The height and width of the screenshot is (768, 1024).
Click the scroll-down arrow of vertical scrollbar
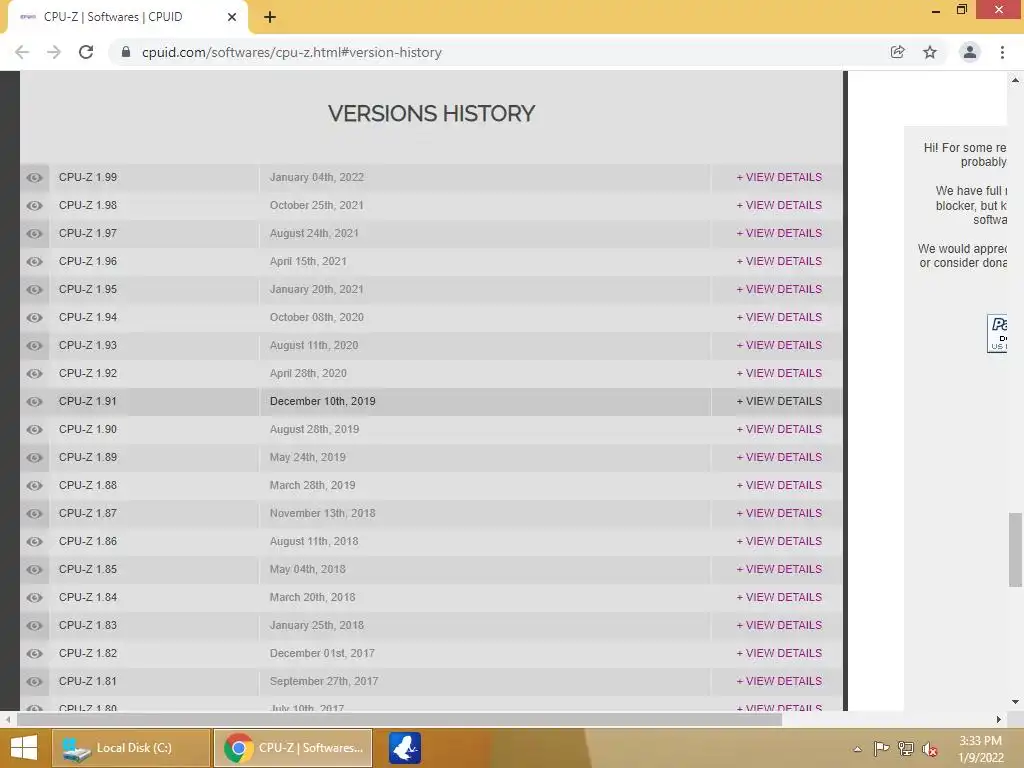pos(1015,702)
